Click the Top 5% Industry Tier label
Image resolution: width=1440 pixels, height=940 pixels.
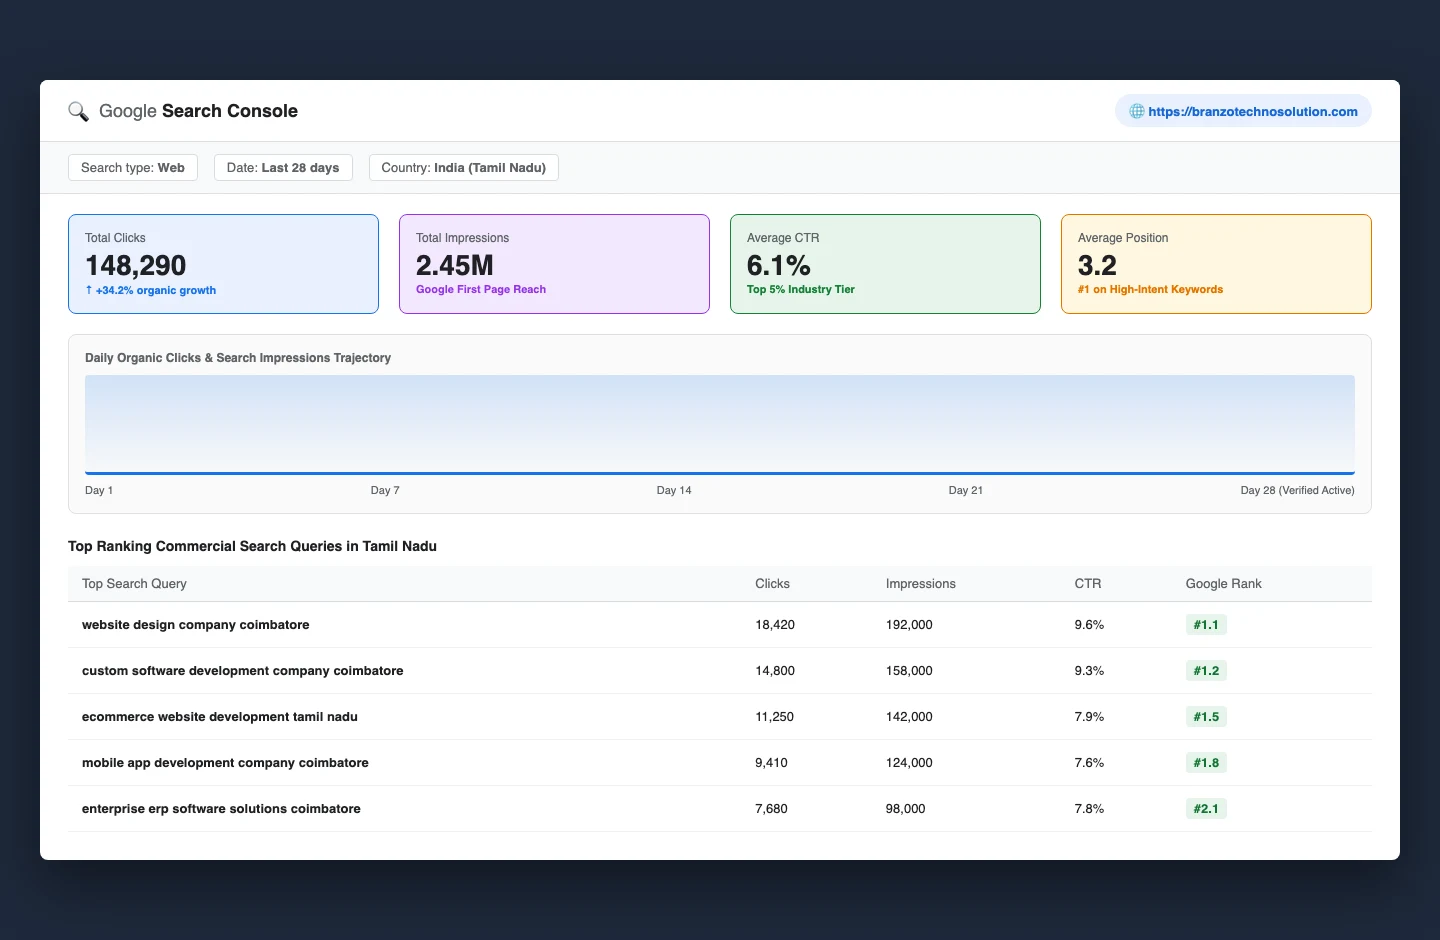(801, 289)
